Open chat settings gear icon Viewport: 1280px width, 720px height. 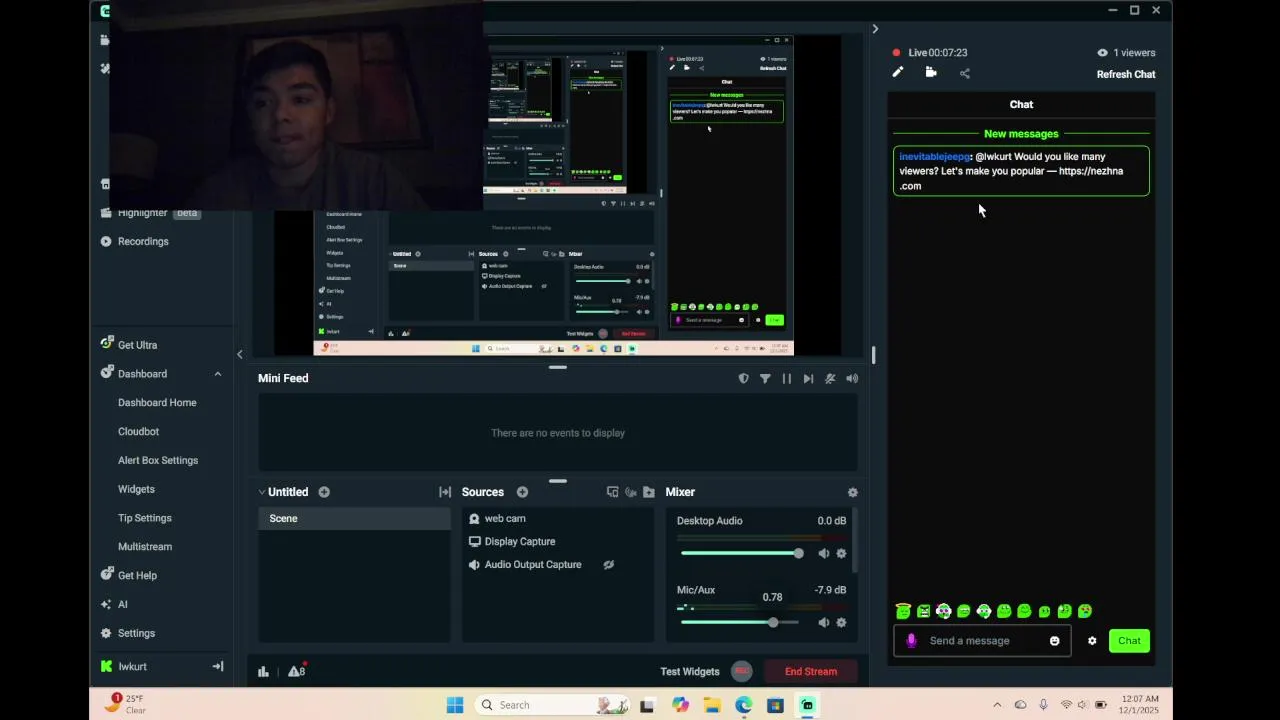[1092, 641]
